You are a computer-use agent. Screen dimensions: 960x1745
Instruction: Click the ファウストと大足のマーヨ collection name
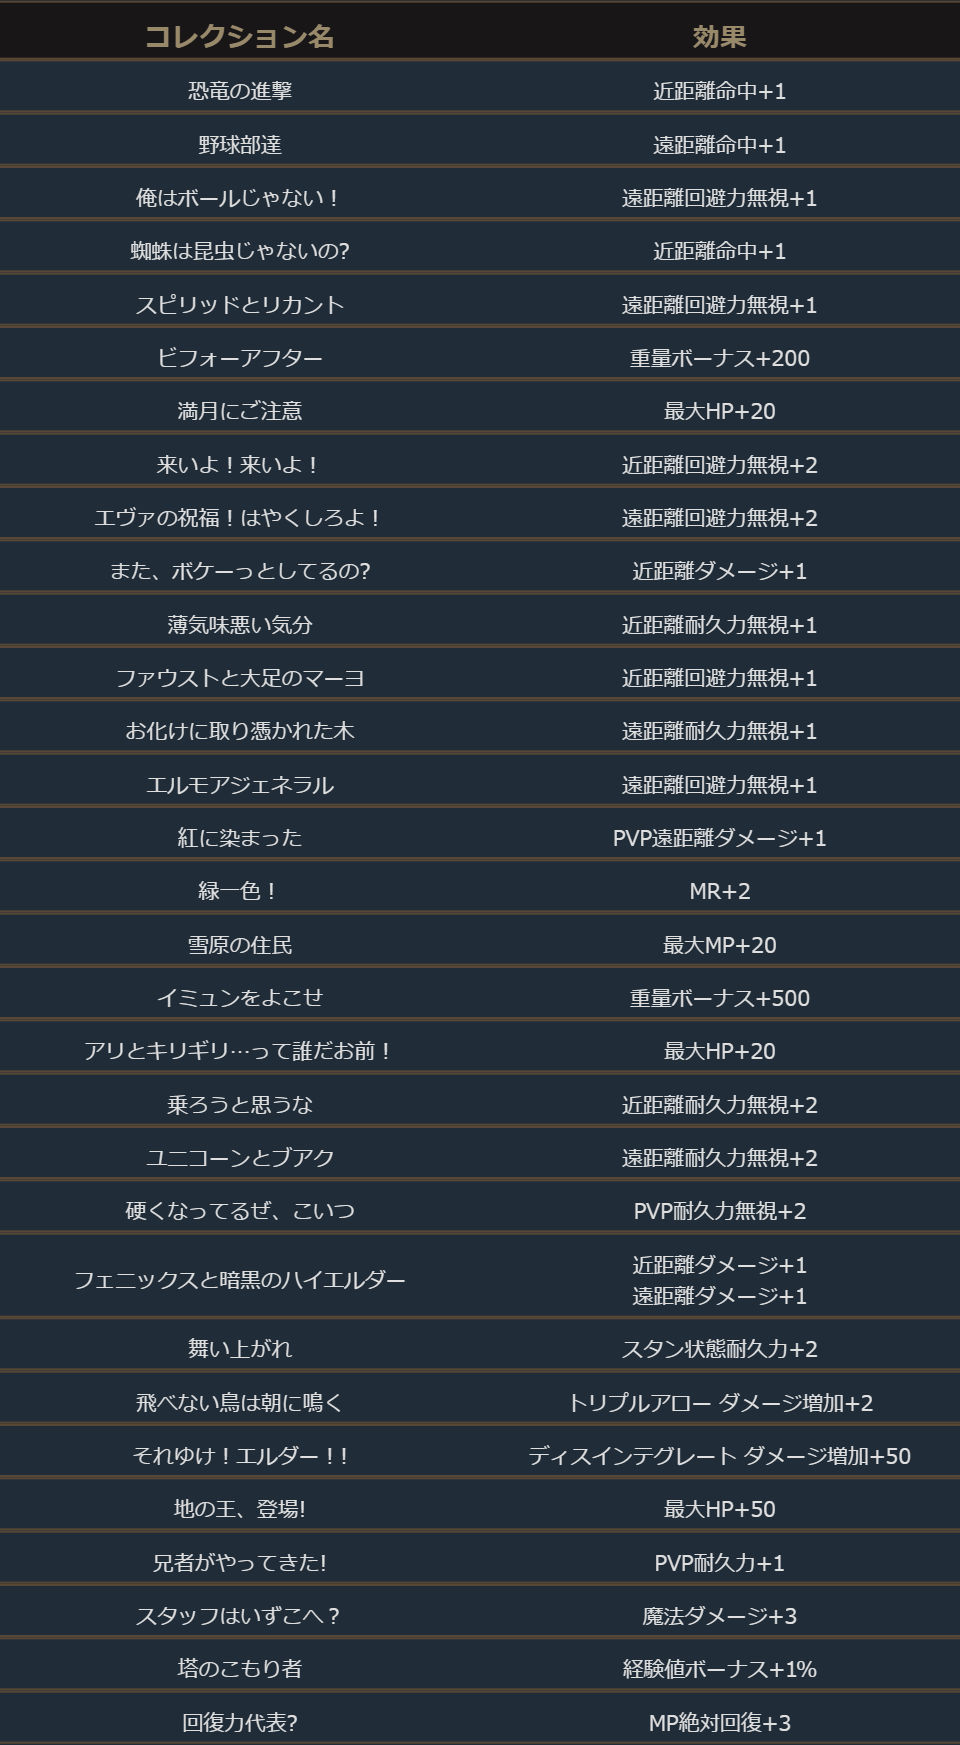point(240,678)
